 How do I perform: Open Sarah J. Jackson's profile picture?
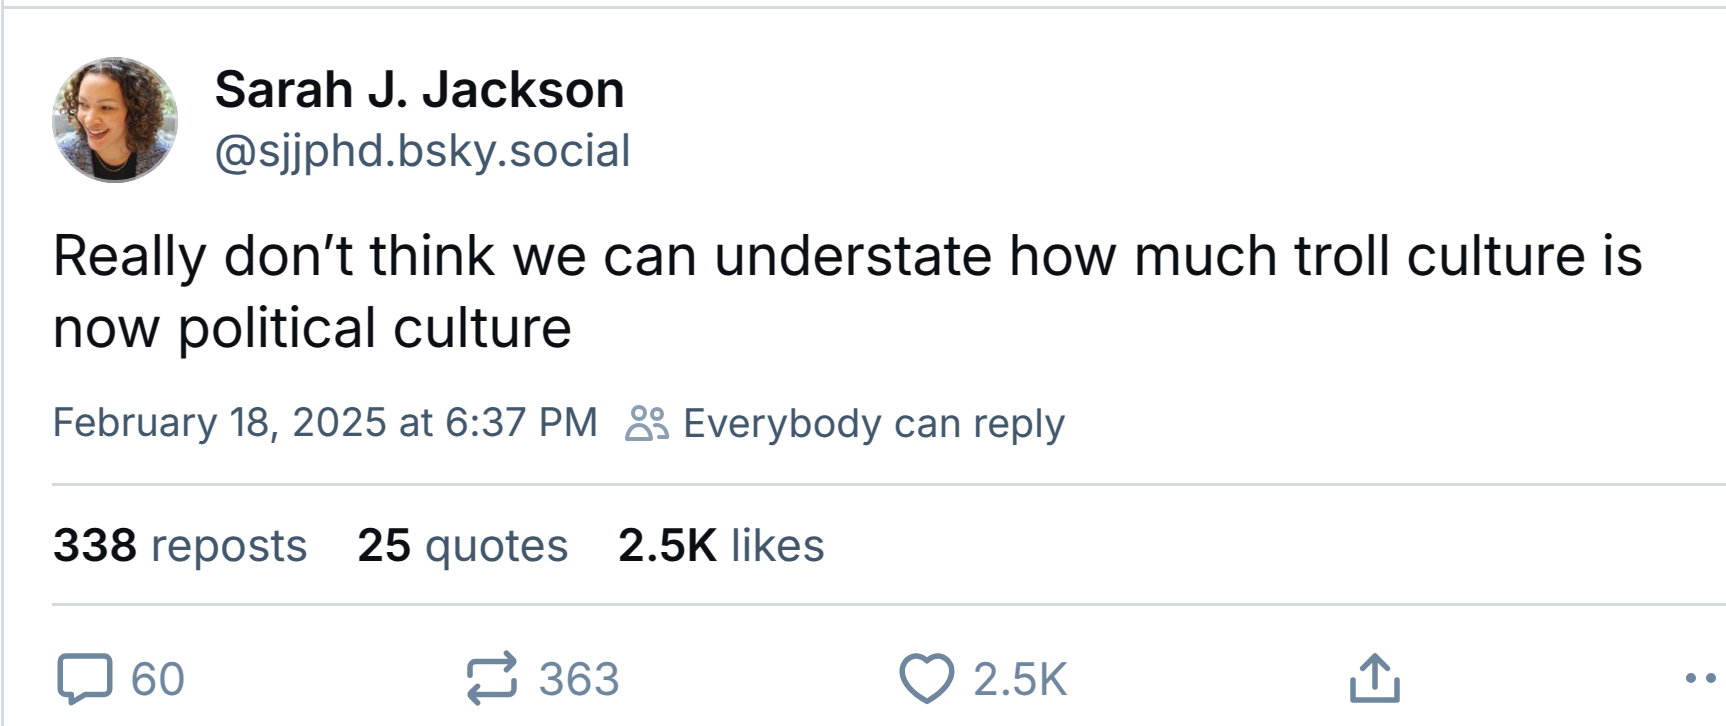pos(115,120)
